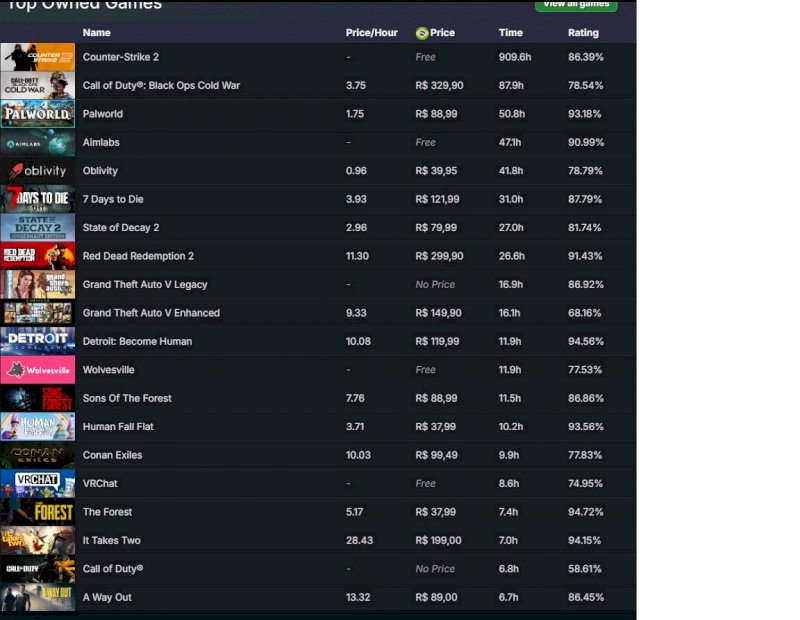Screen dimensions: 800x620
Task: Click the 58.61% rating value
Action: point(585,568)
